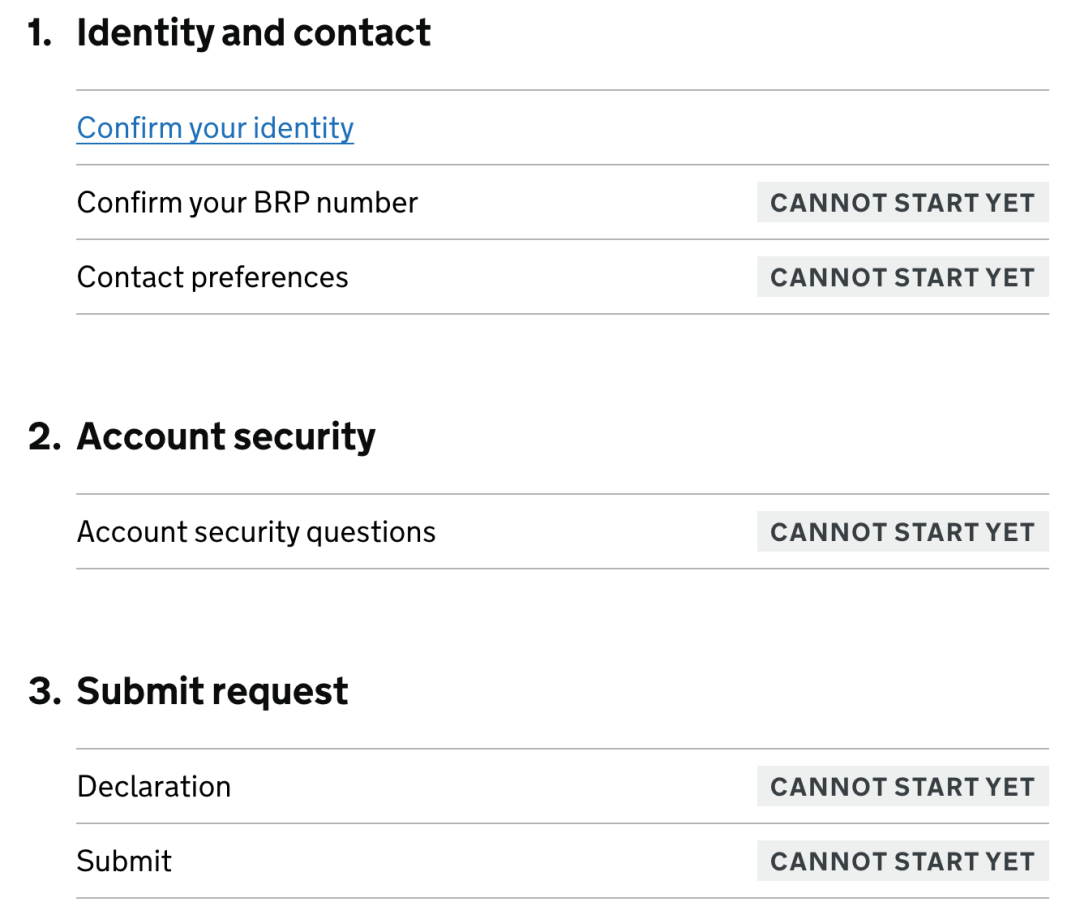Click section number 2 before Account security
This screenshot has height=915, width=1080.
coord(43,437)
